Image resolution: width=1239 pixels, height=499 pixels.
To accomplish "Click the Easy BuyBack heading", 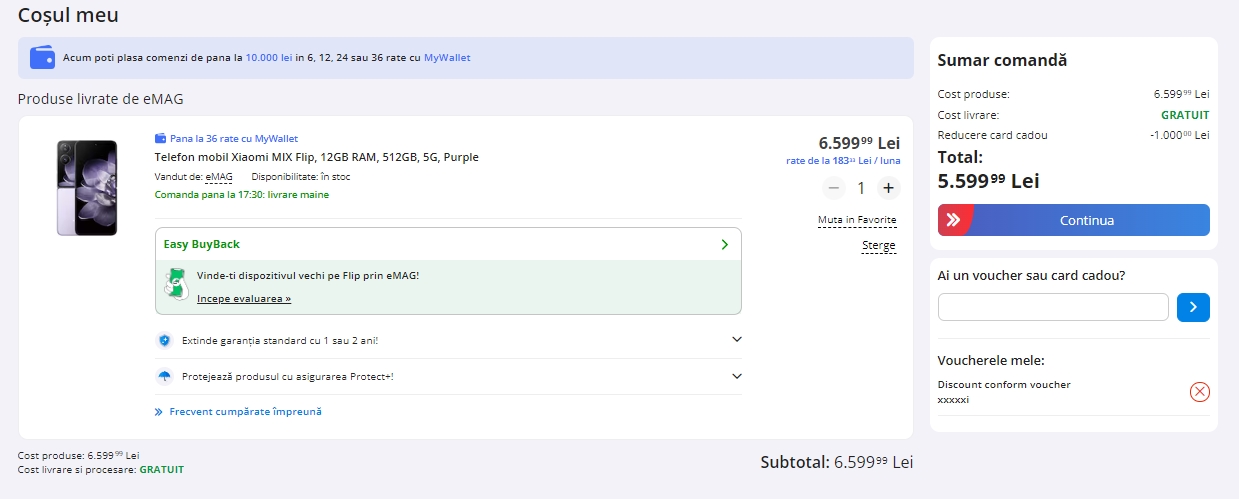I will [x=202, y=244].
